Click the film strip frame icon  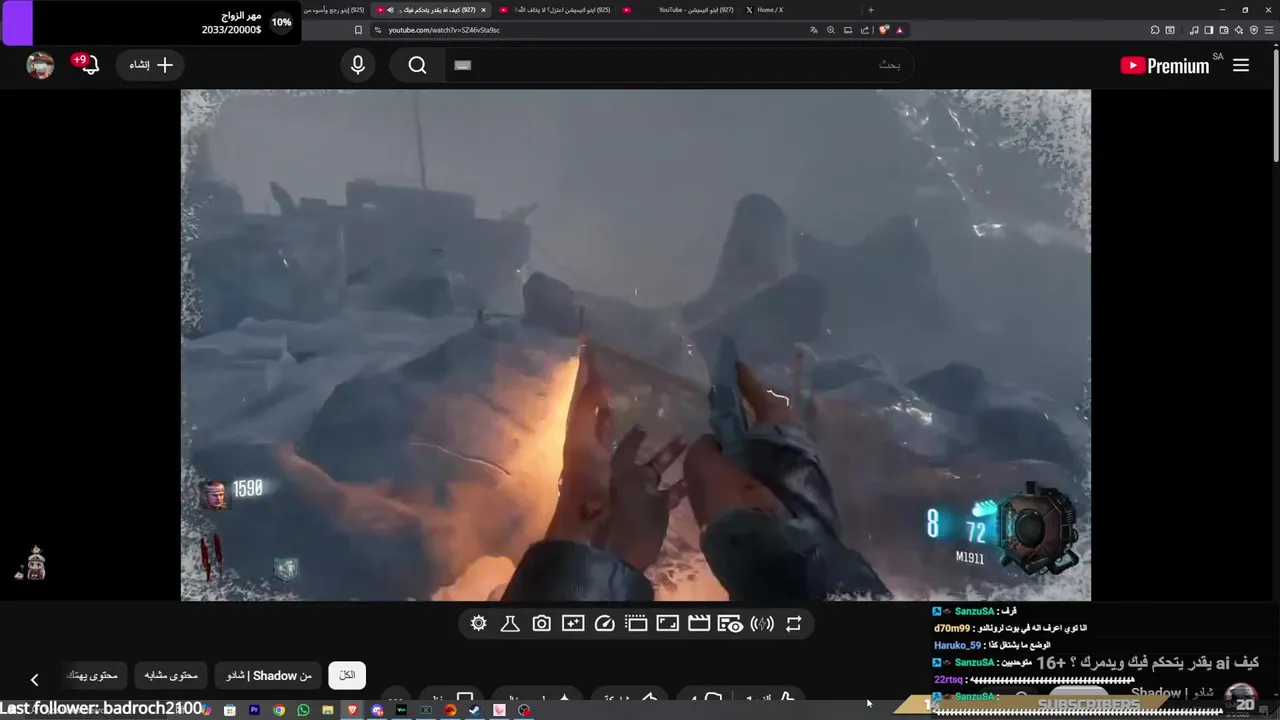(x=636, y=624)
